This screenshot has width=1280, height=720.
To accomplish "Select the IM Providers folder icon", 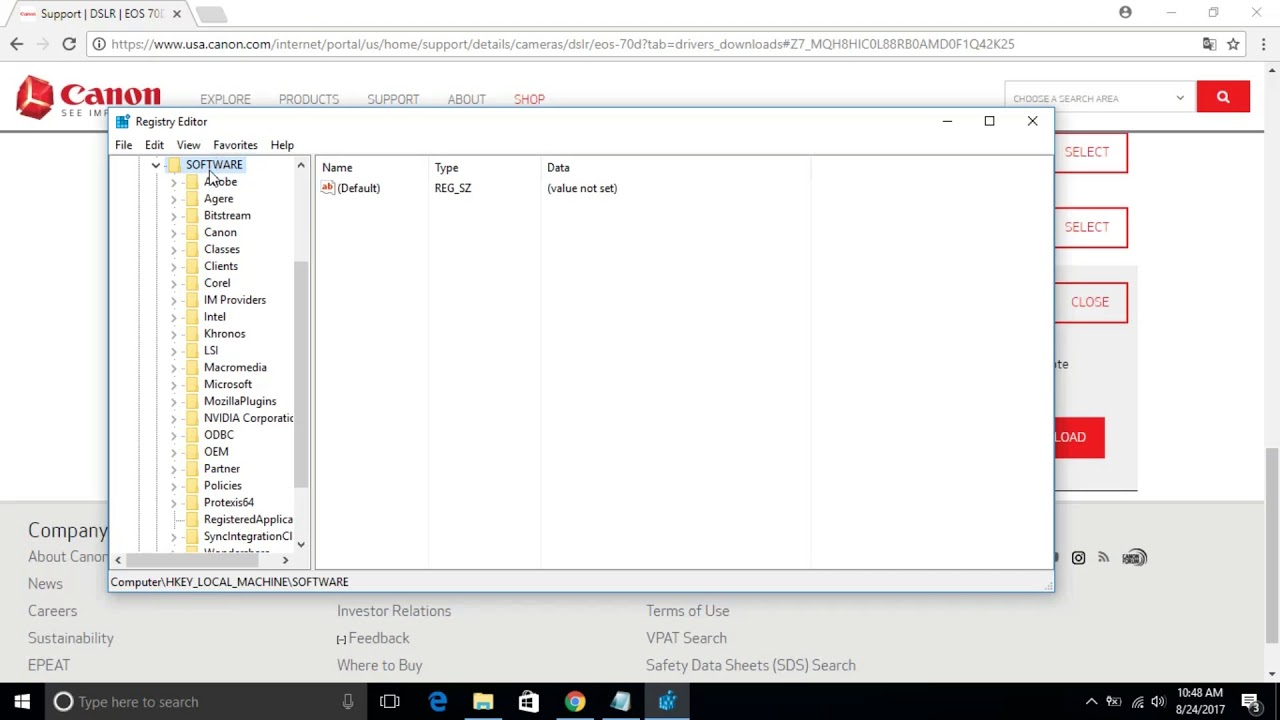I will (192, 300).
